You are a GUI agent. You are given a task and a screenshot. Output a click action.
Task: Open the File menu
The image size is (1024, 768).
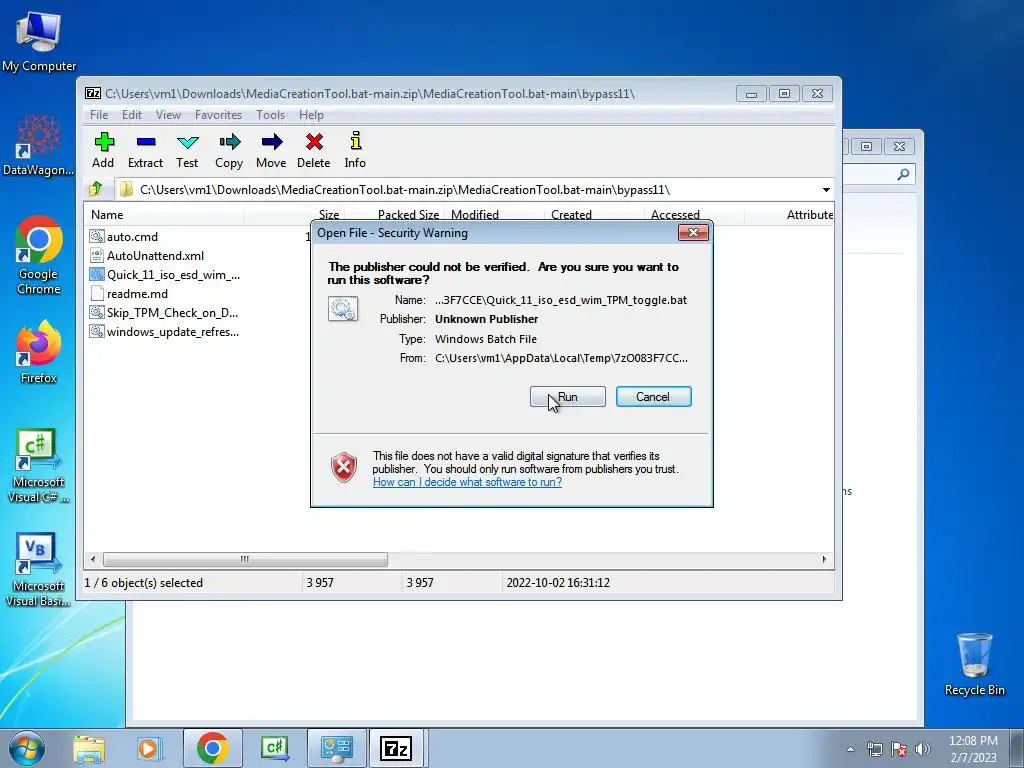pos(99,115)
